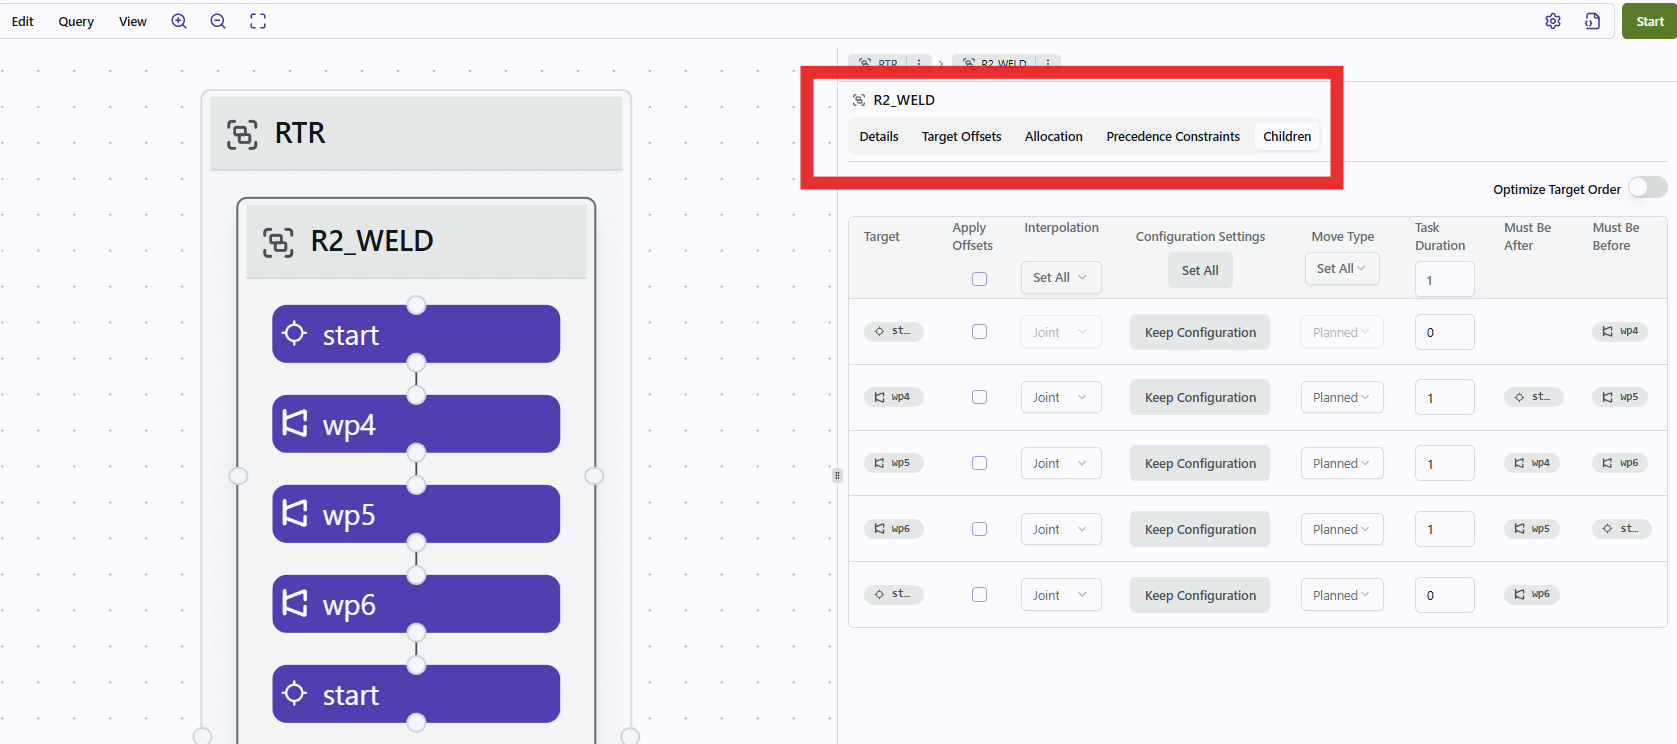Open Move Type Set All dropdown
Viewport: 1677px width, 744px height.
1341,268
